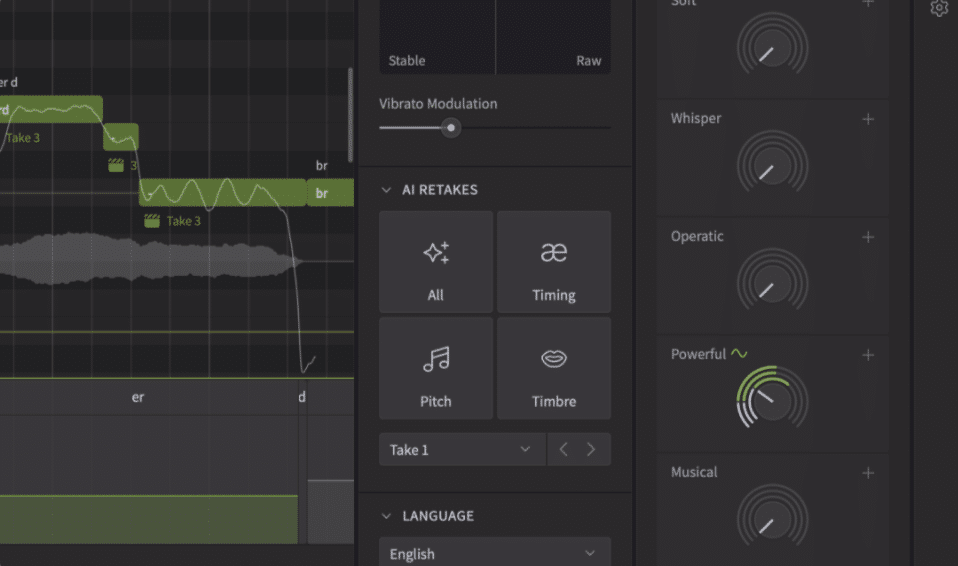Click the plus icon next to Operatic

tap(868, 237)
